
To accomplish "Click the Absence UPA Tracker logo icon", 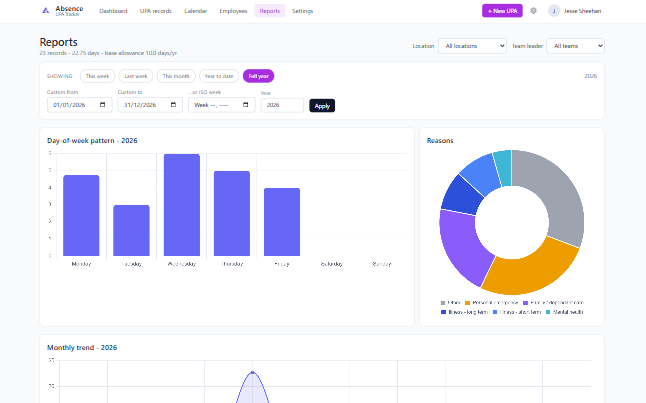I will (x=46, y=11).
